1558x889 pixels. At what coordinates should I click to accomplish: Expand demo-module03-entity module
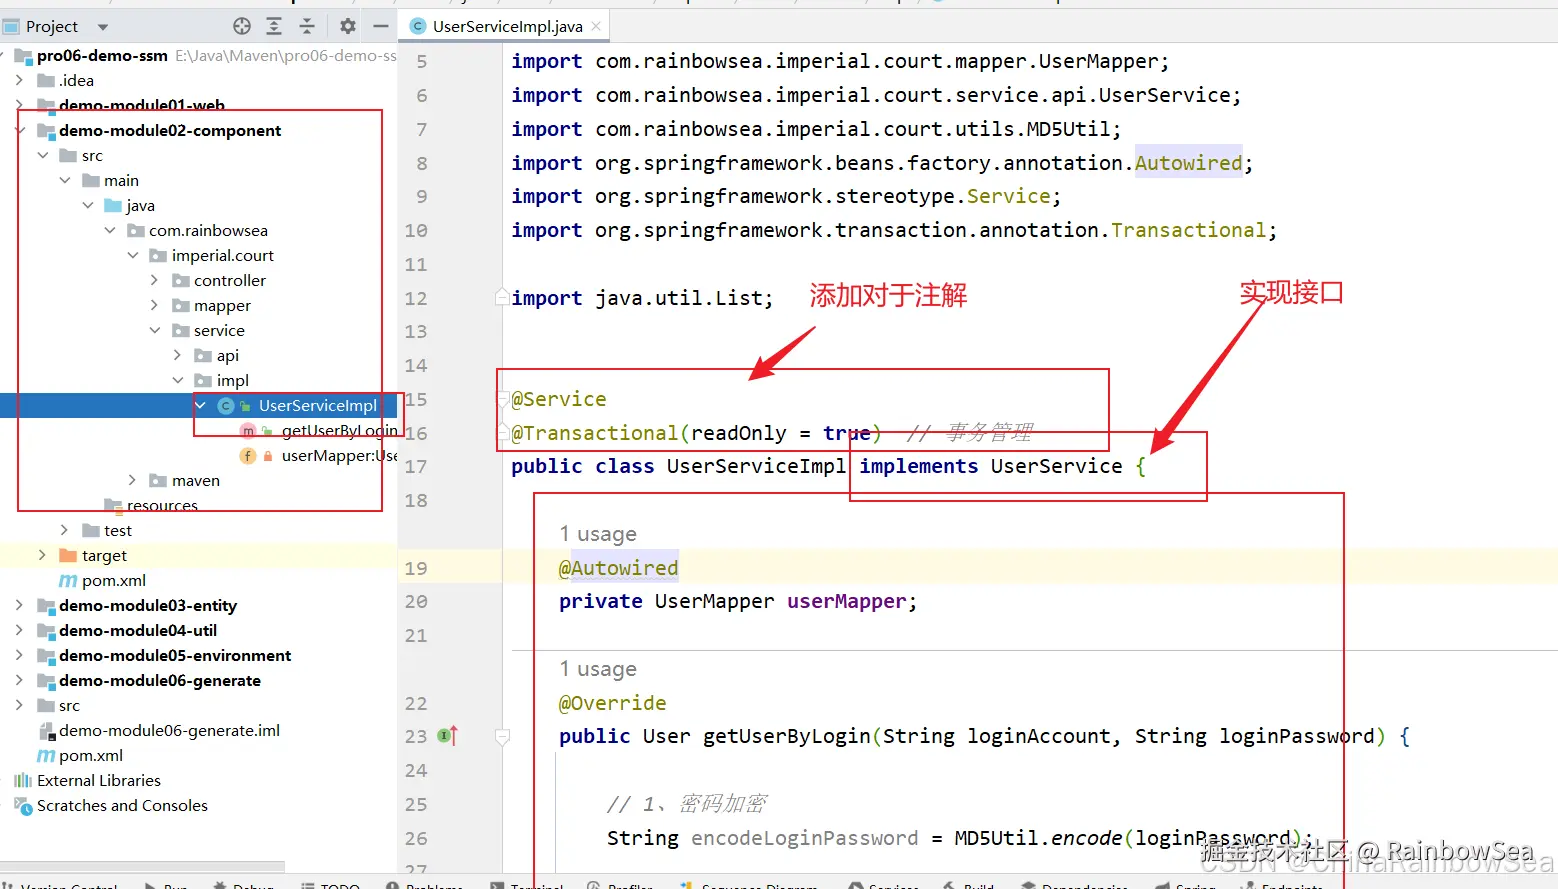[x=19, y=605]
